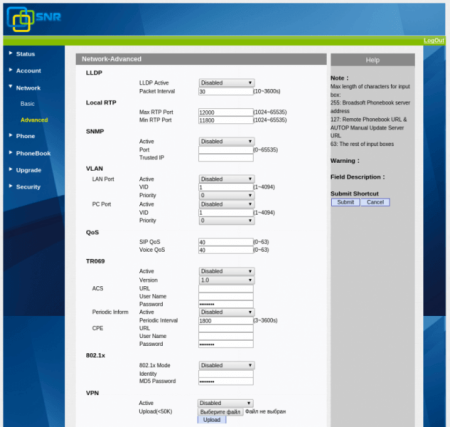
Task: Click the VPN Upload button
Action: click(x=212, y=420)
